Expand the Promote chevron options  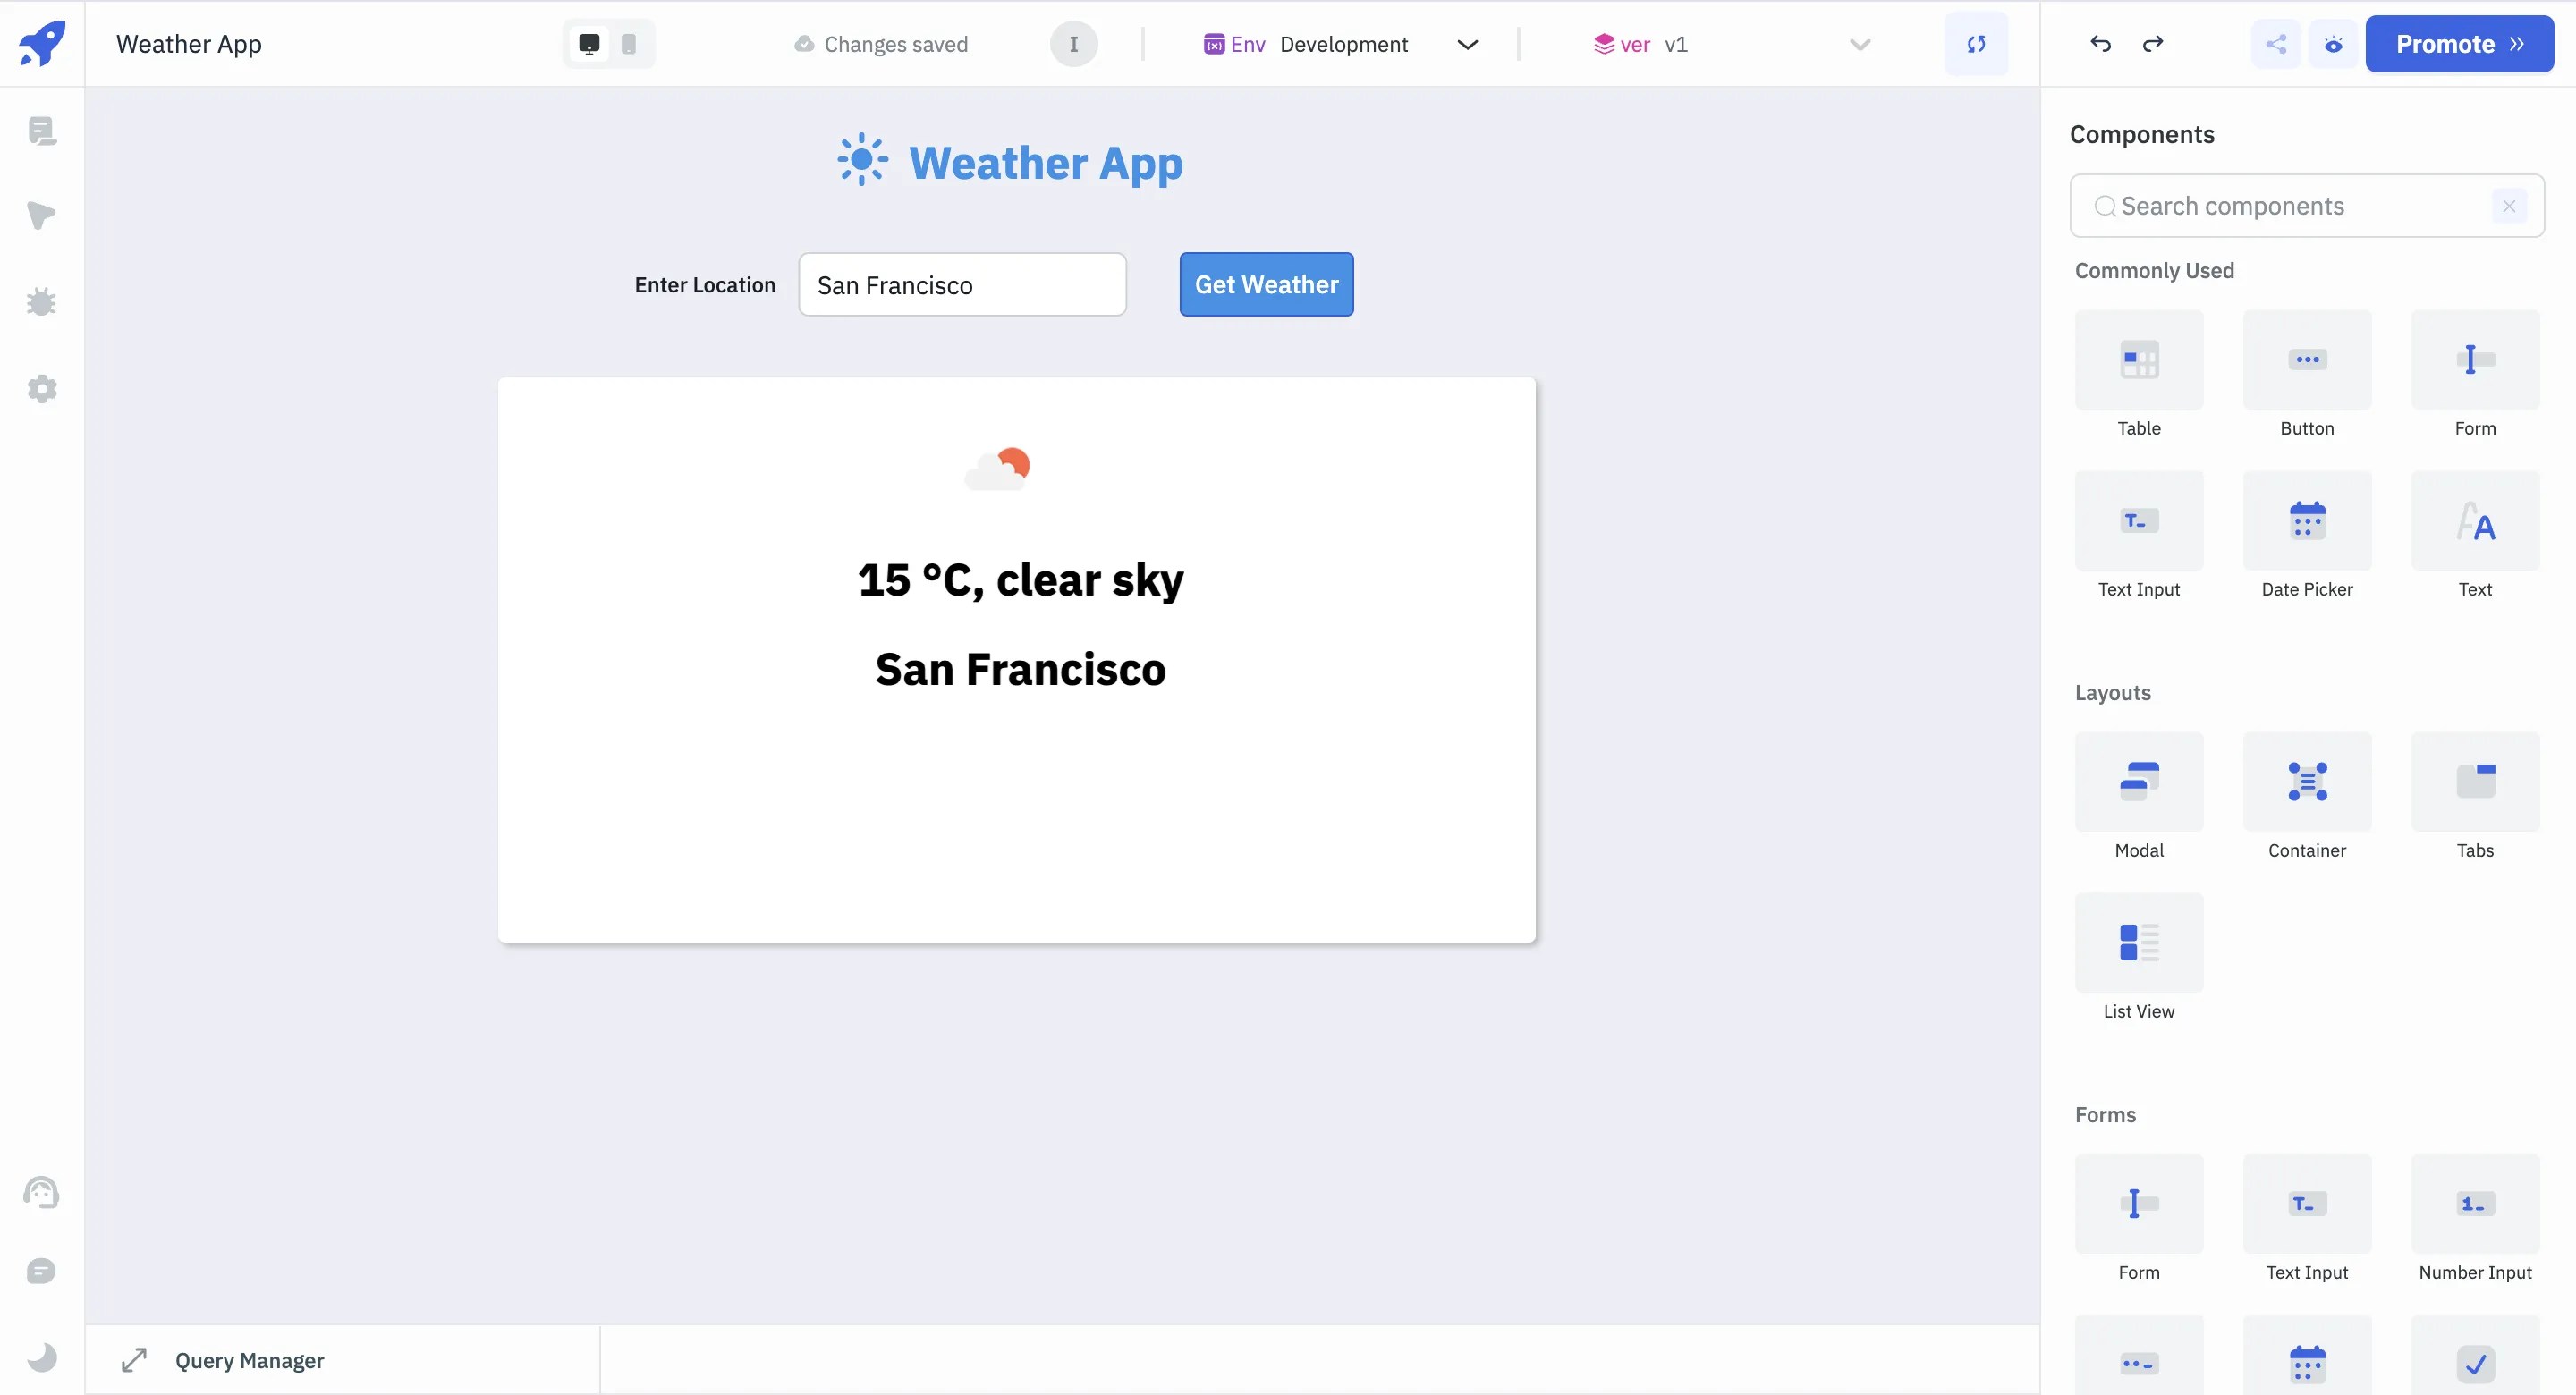(x=2519, y=44)
